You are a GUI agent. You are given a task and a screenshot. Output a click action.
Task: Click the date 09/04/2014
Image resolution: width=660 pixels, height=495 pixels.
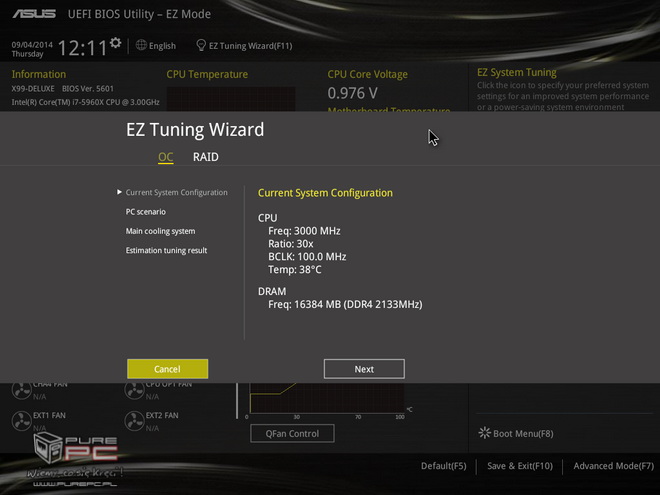point(32,45)
